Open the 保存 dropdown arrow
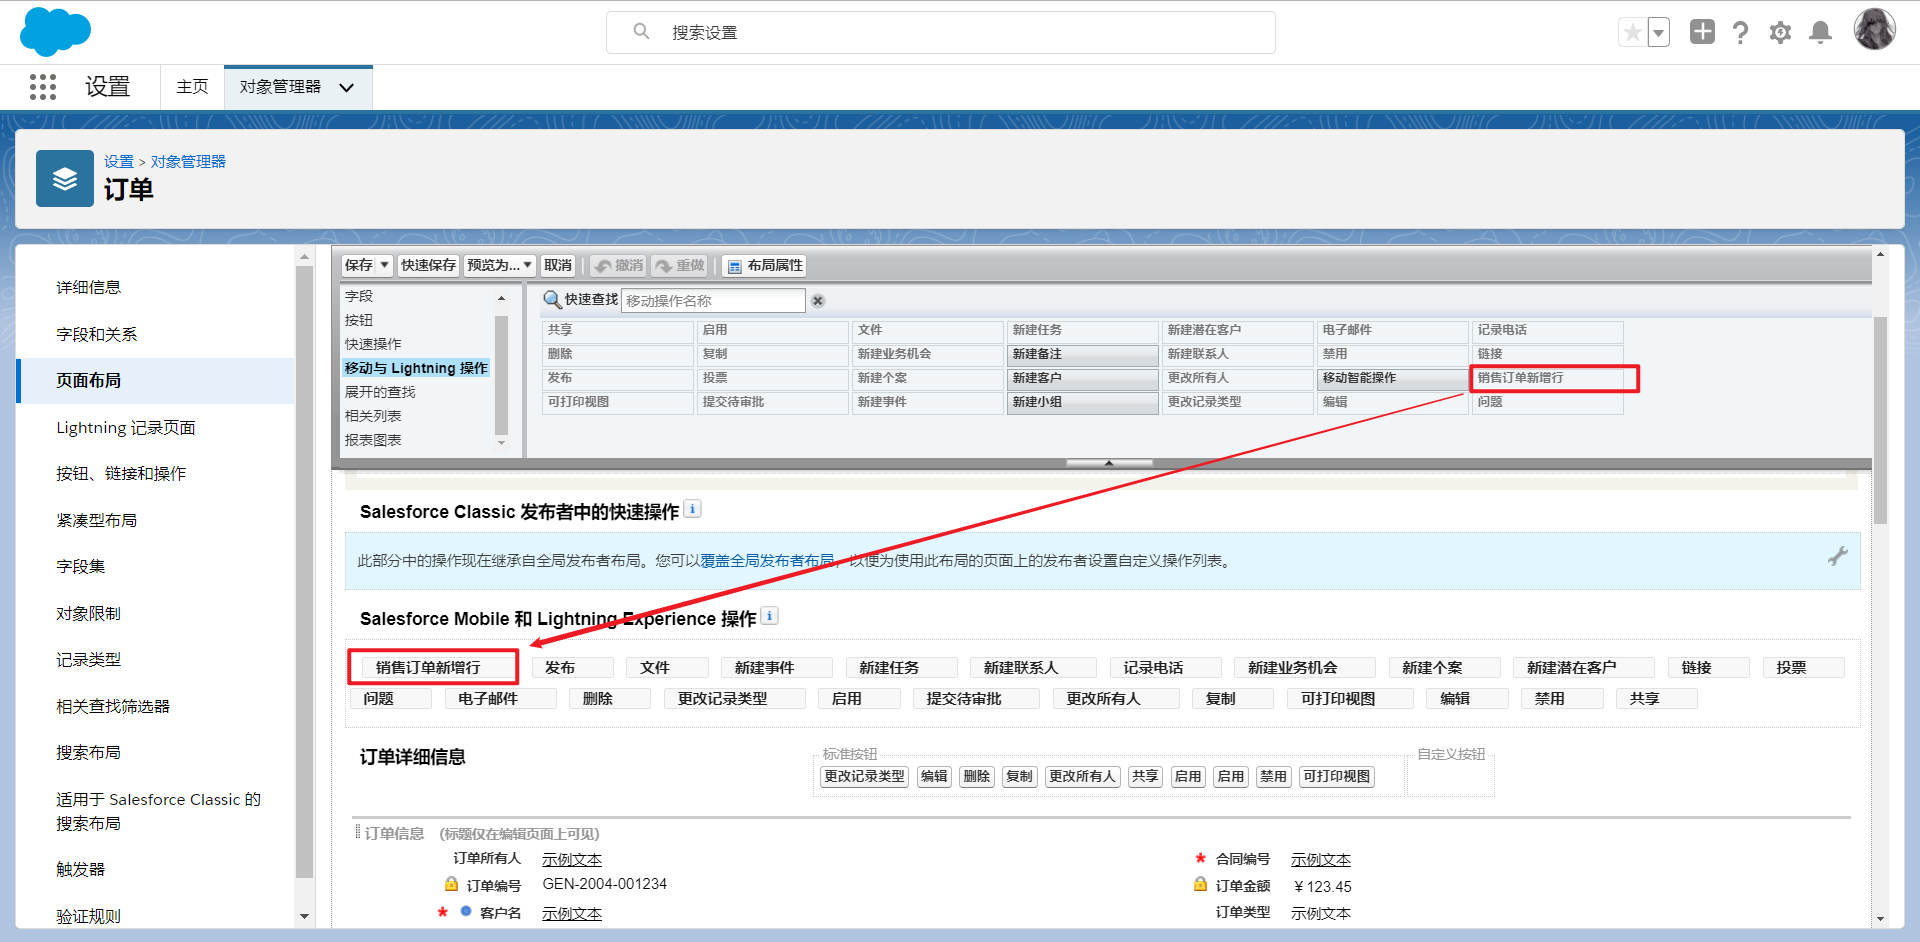Viewport: 1920px width, 942px height. 385,265
